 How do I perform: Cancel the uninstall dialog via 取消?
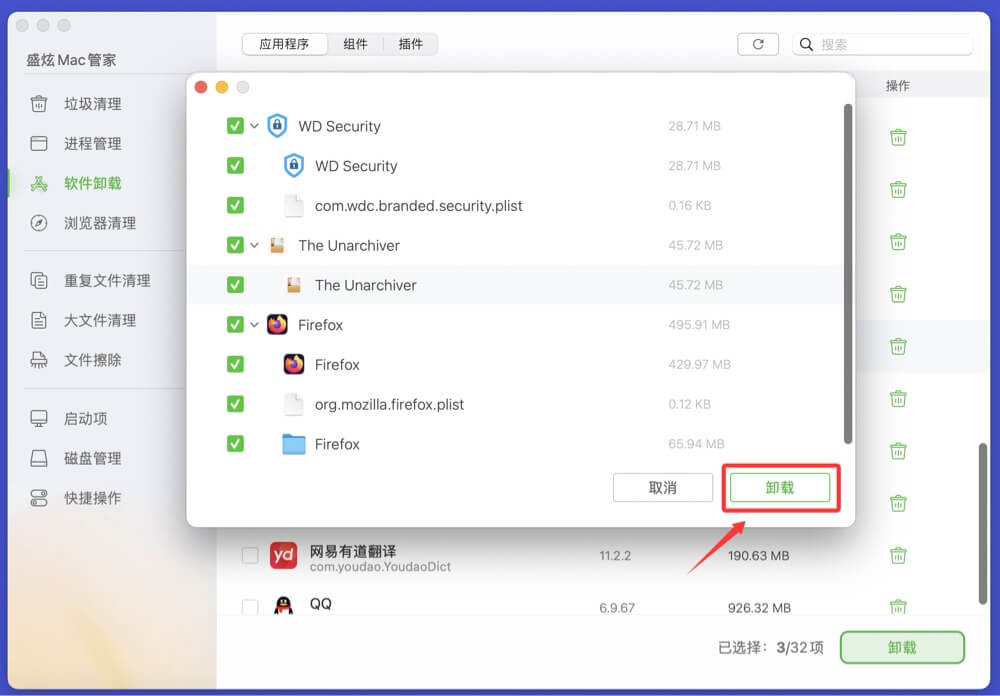663,488
